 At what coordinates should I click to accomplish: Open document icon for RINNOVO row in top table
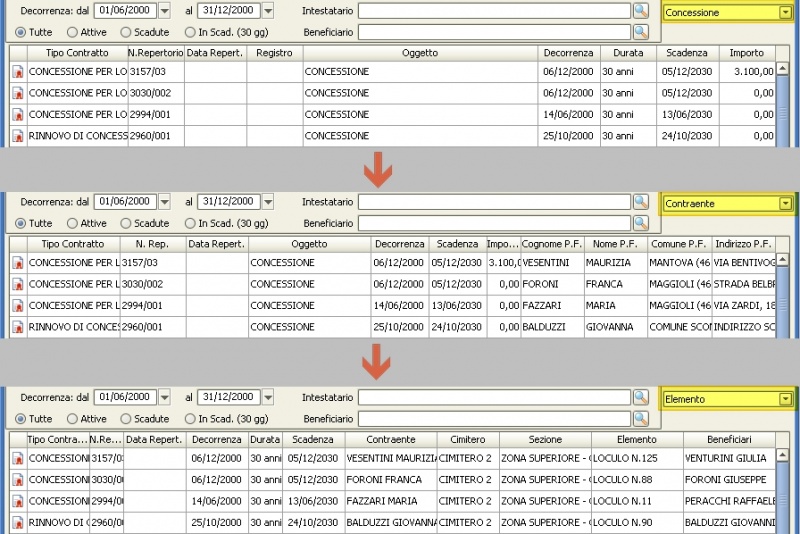click(17, 136)
